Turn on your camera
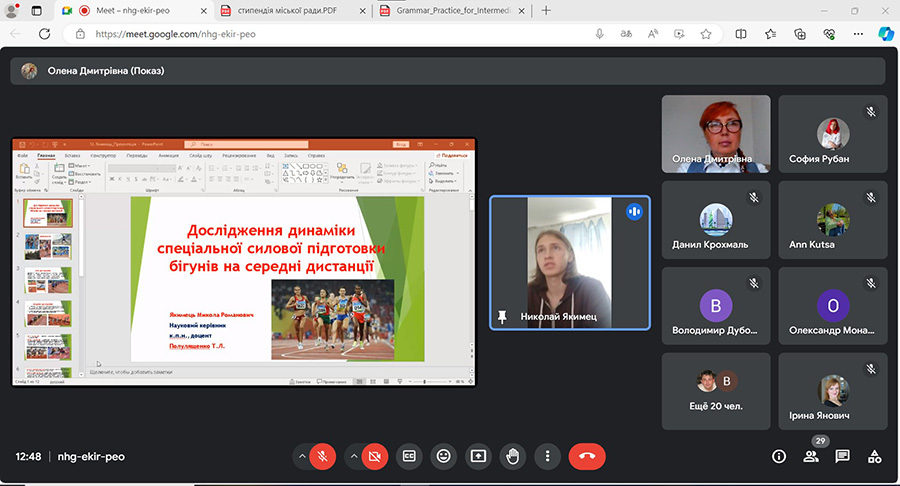Screen dimensions: 900x486 point(375,456)
